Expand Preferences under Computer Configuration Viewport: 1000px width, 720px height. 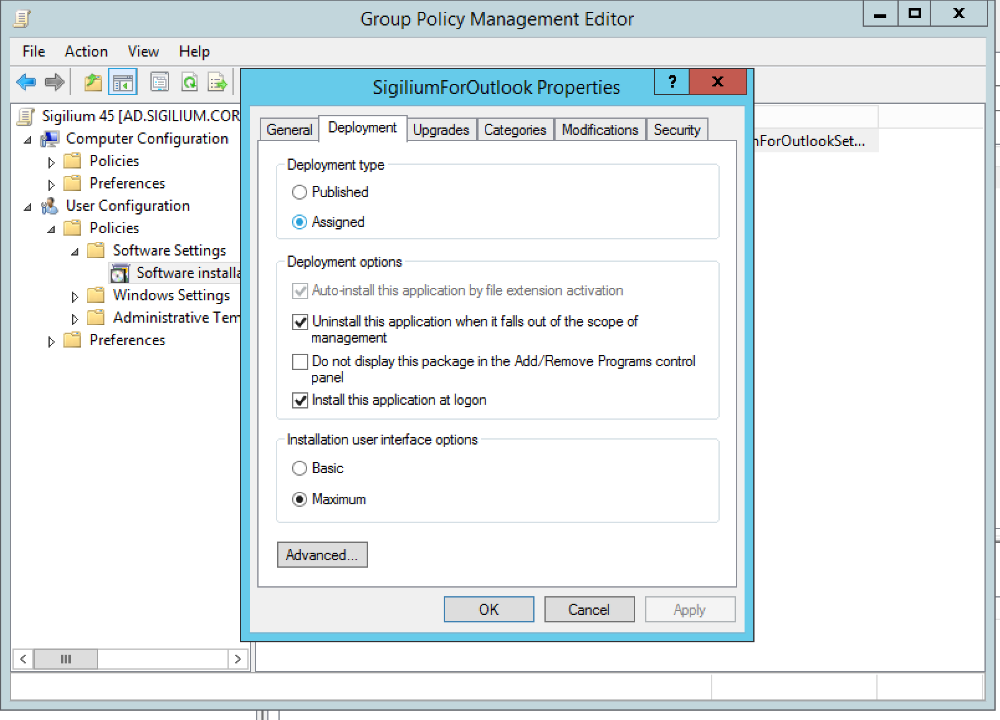pos(51,185)
